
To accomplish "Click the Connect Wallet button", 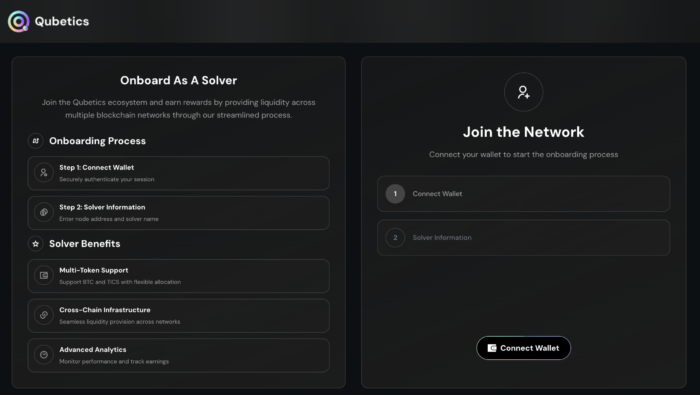I will [x=524, y=348].
